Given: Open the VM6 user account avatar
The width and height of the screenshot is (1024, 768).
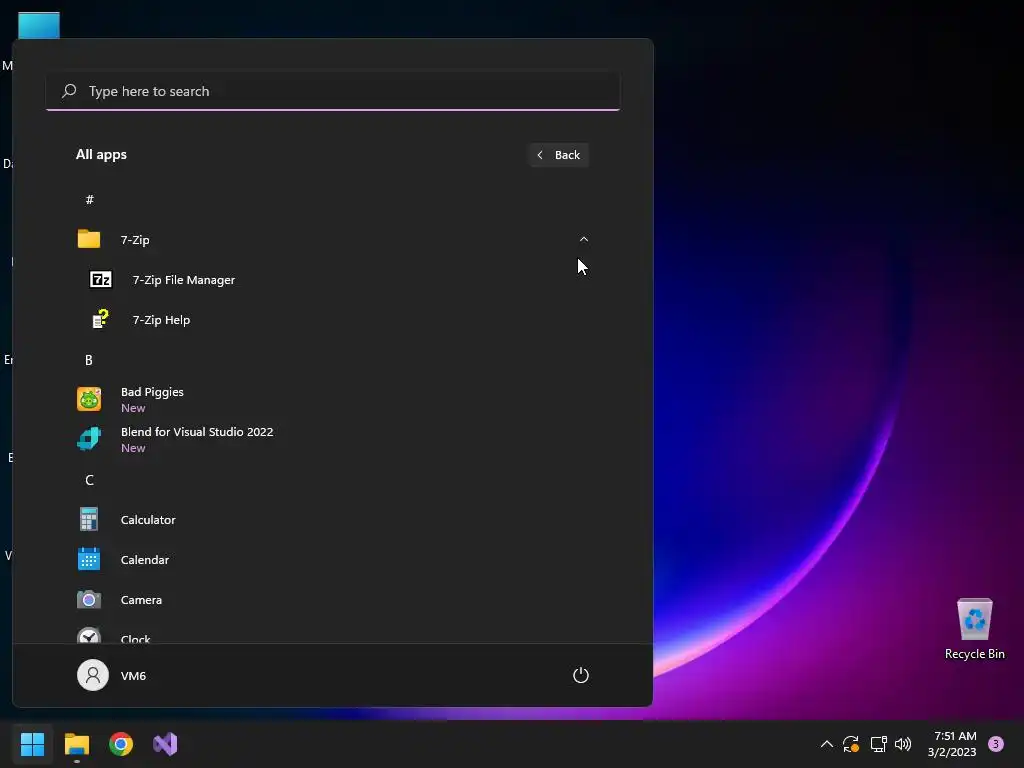Looking at the screenshot, I should coord(93,675).
